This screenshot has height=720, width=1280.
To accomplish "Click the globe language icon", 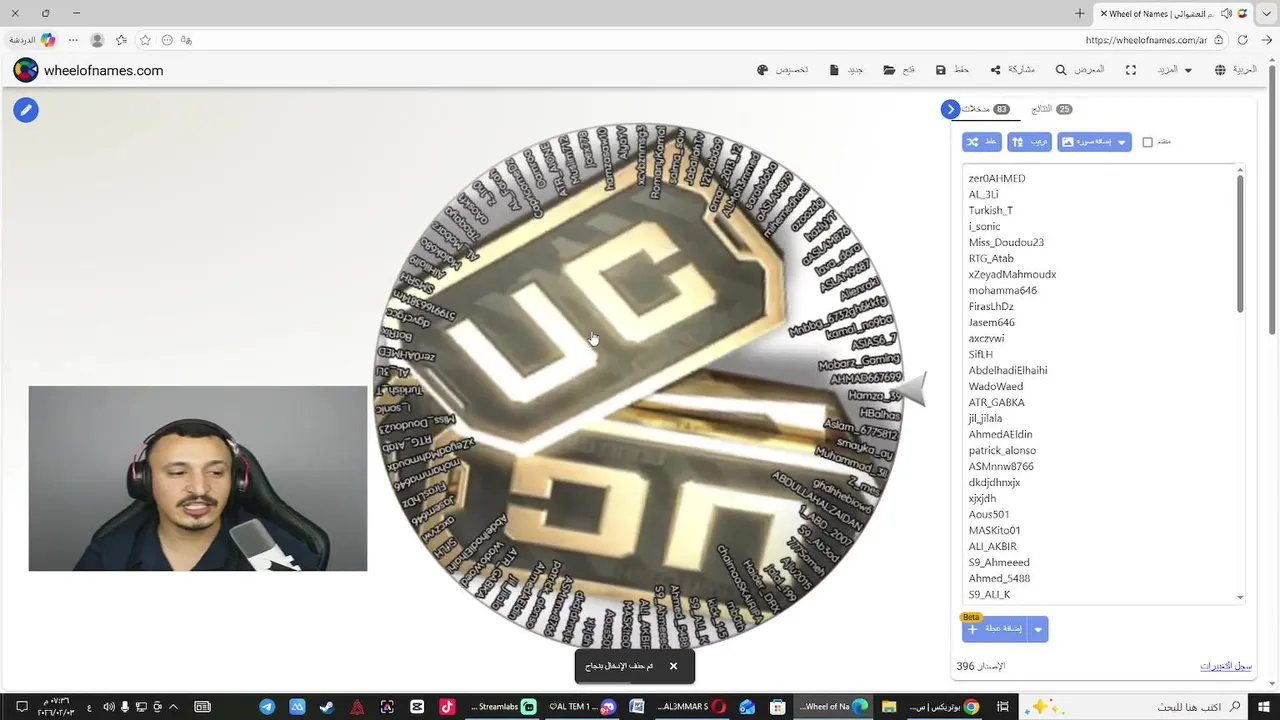I will [1220, 70].
